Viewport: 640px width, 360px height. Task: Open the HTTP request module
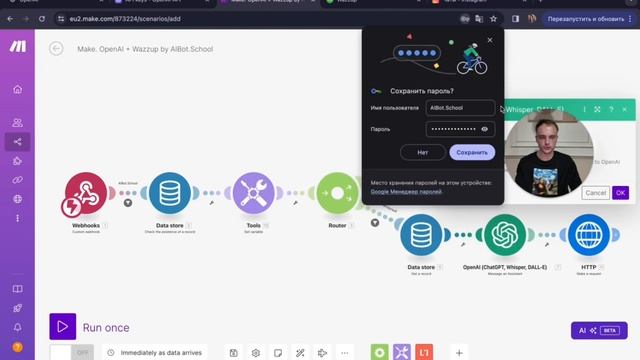589,235
